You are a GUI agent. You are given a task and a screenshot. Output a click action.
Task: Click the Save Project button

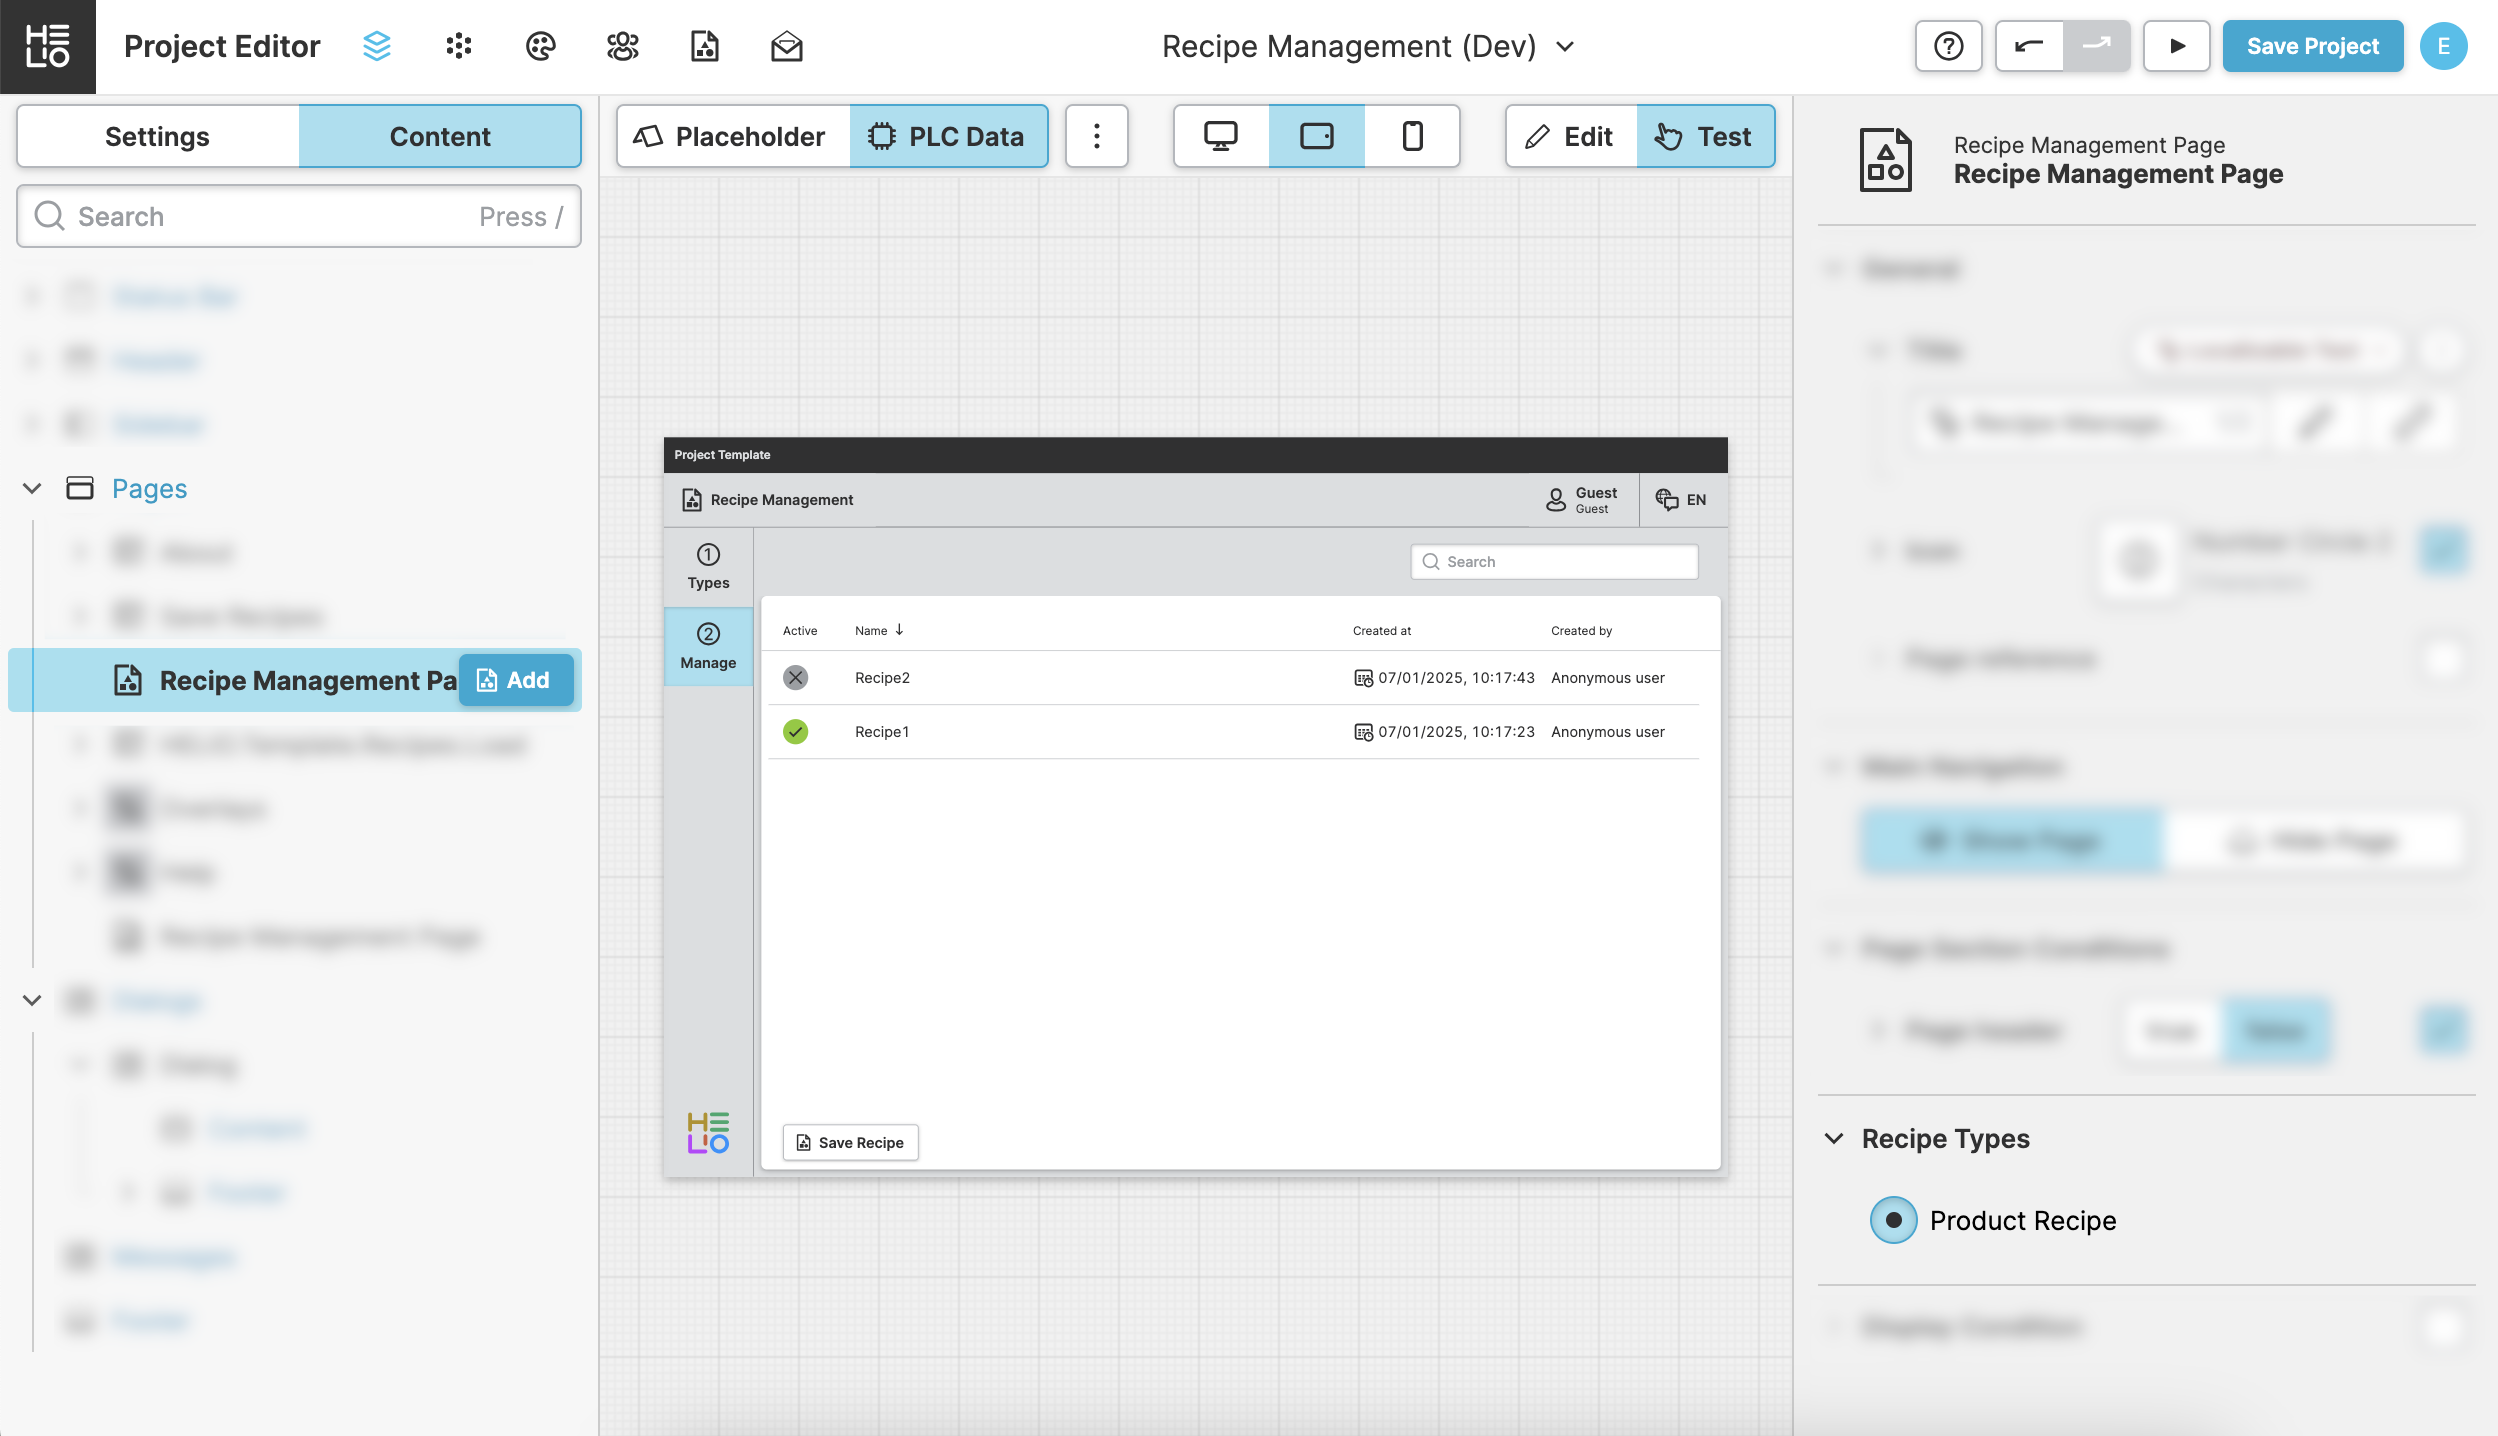point(2312,46)
